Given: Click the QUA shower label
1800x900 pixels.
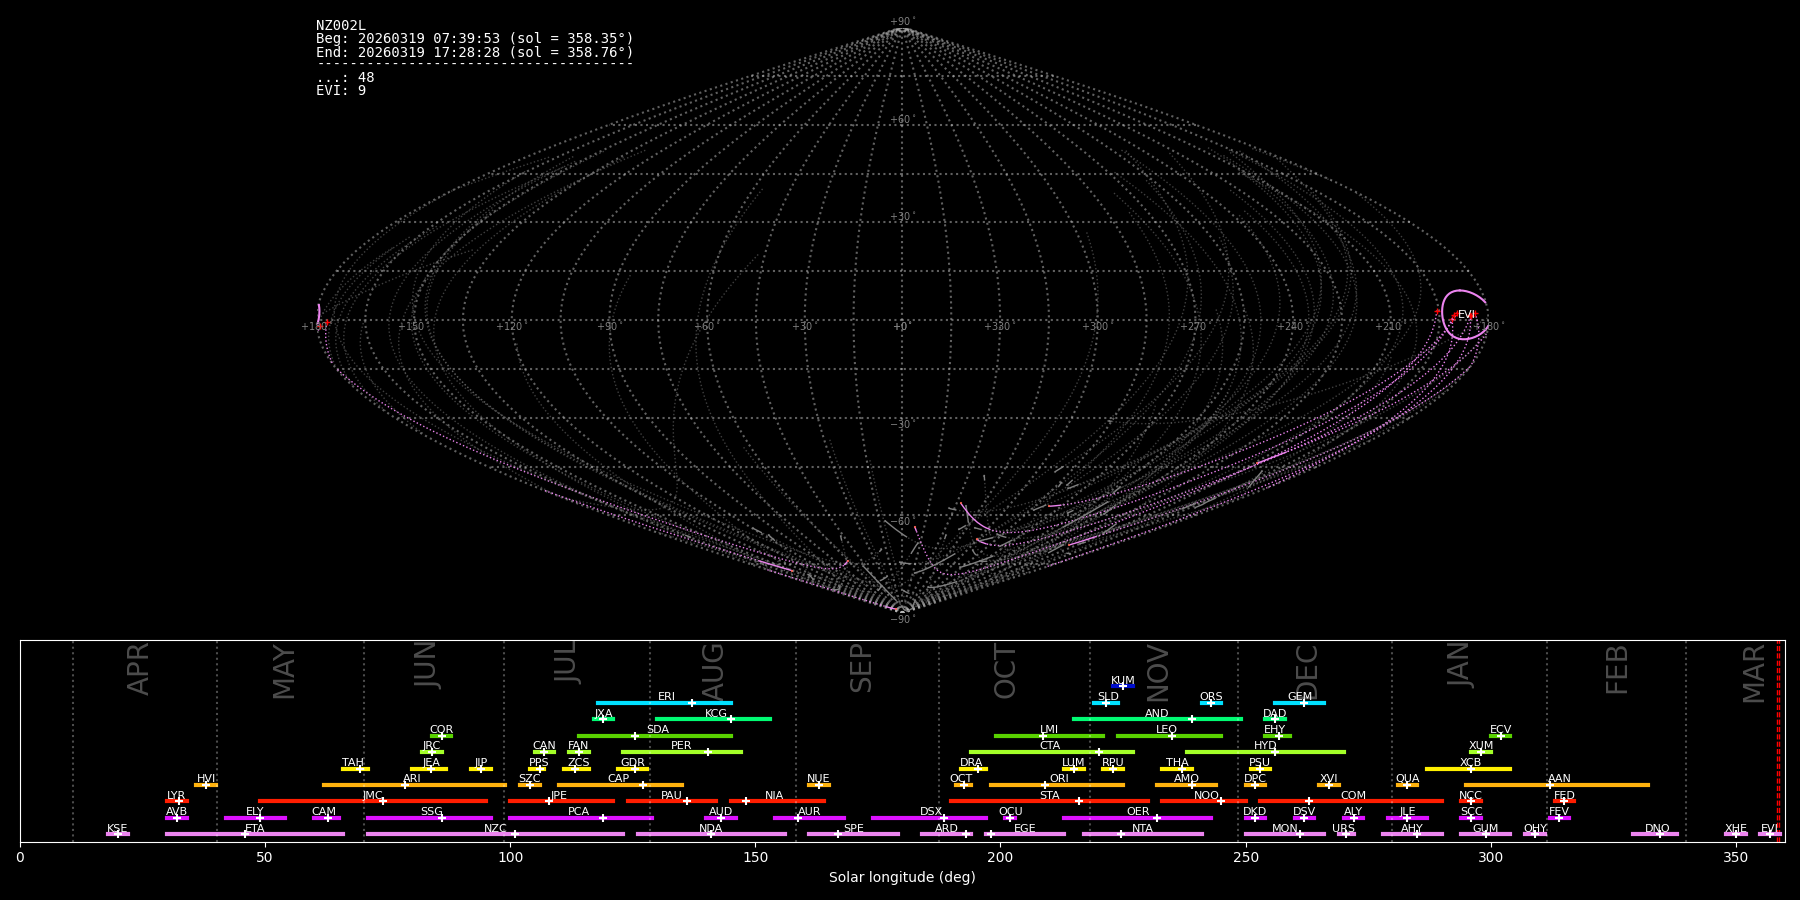Looking at the screenshot, I should coord(1407,778).
